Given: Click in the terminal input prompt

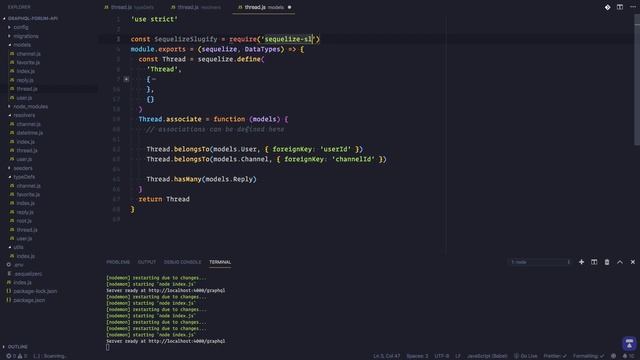Looking at the screenshot, I should coord(107,347).
